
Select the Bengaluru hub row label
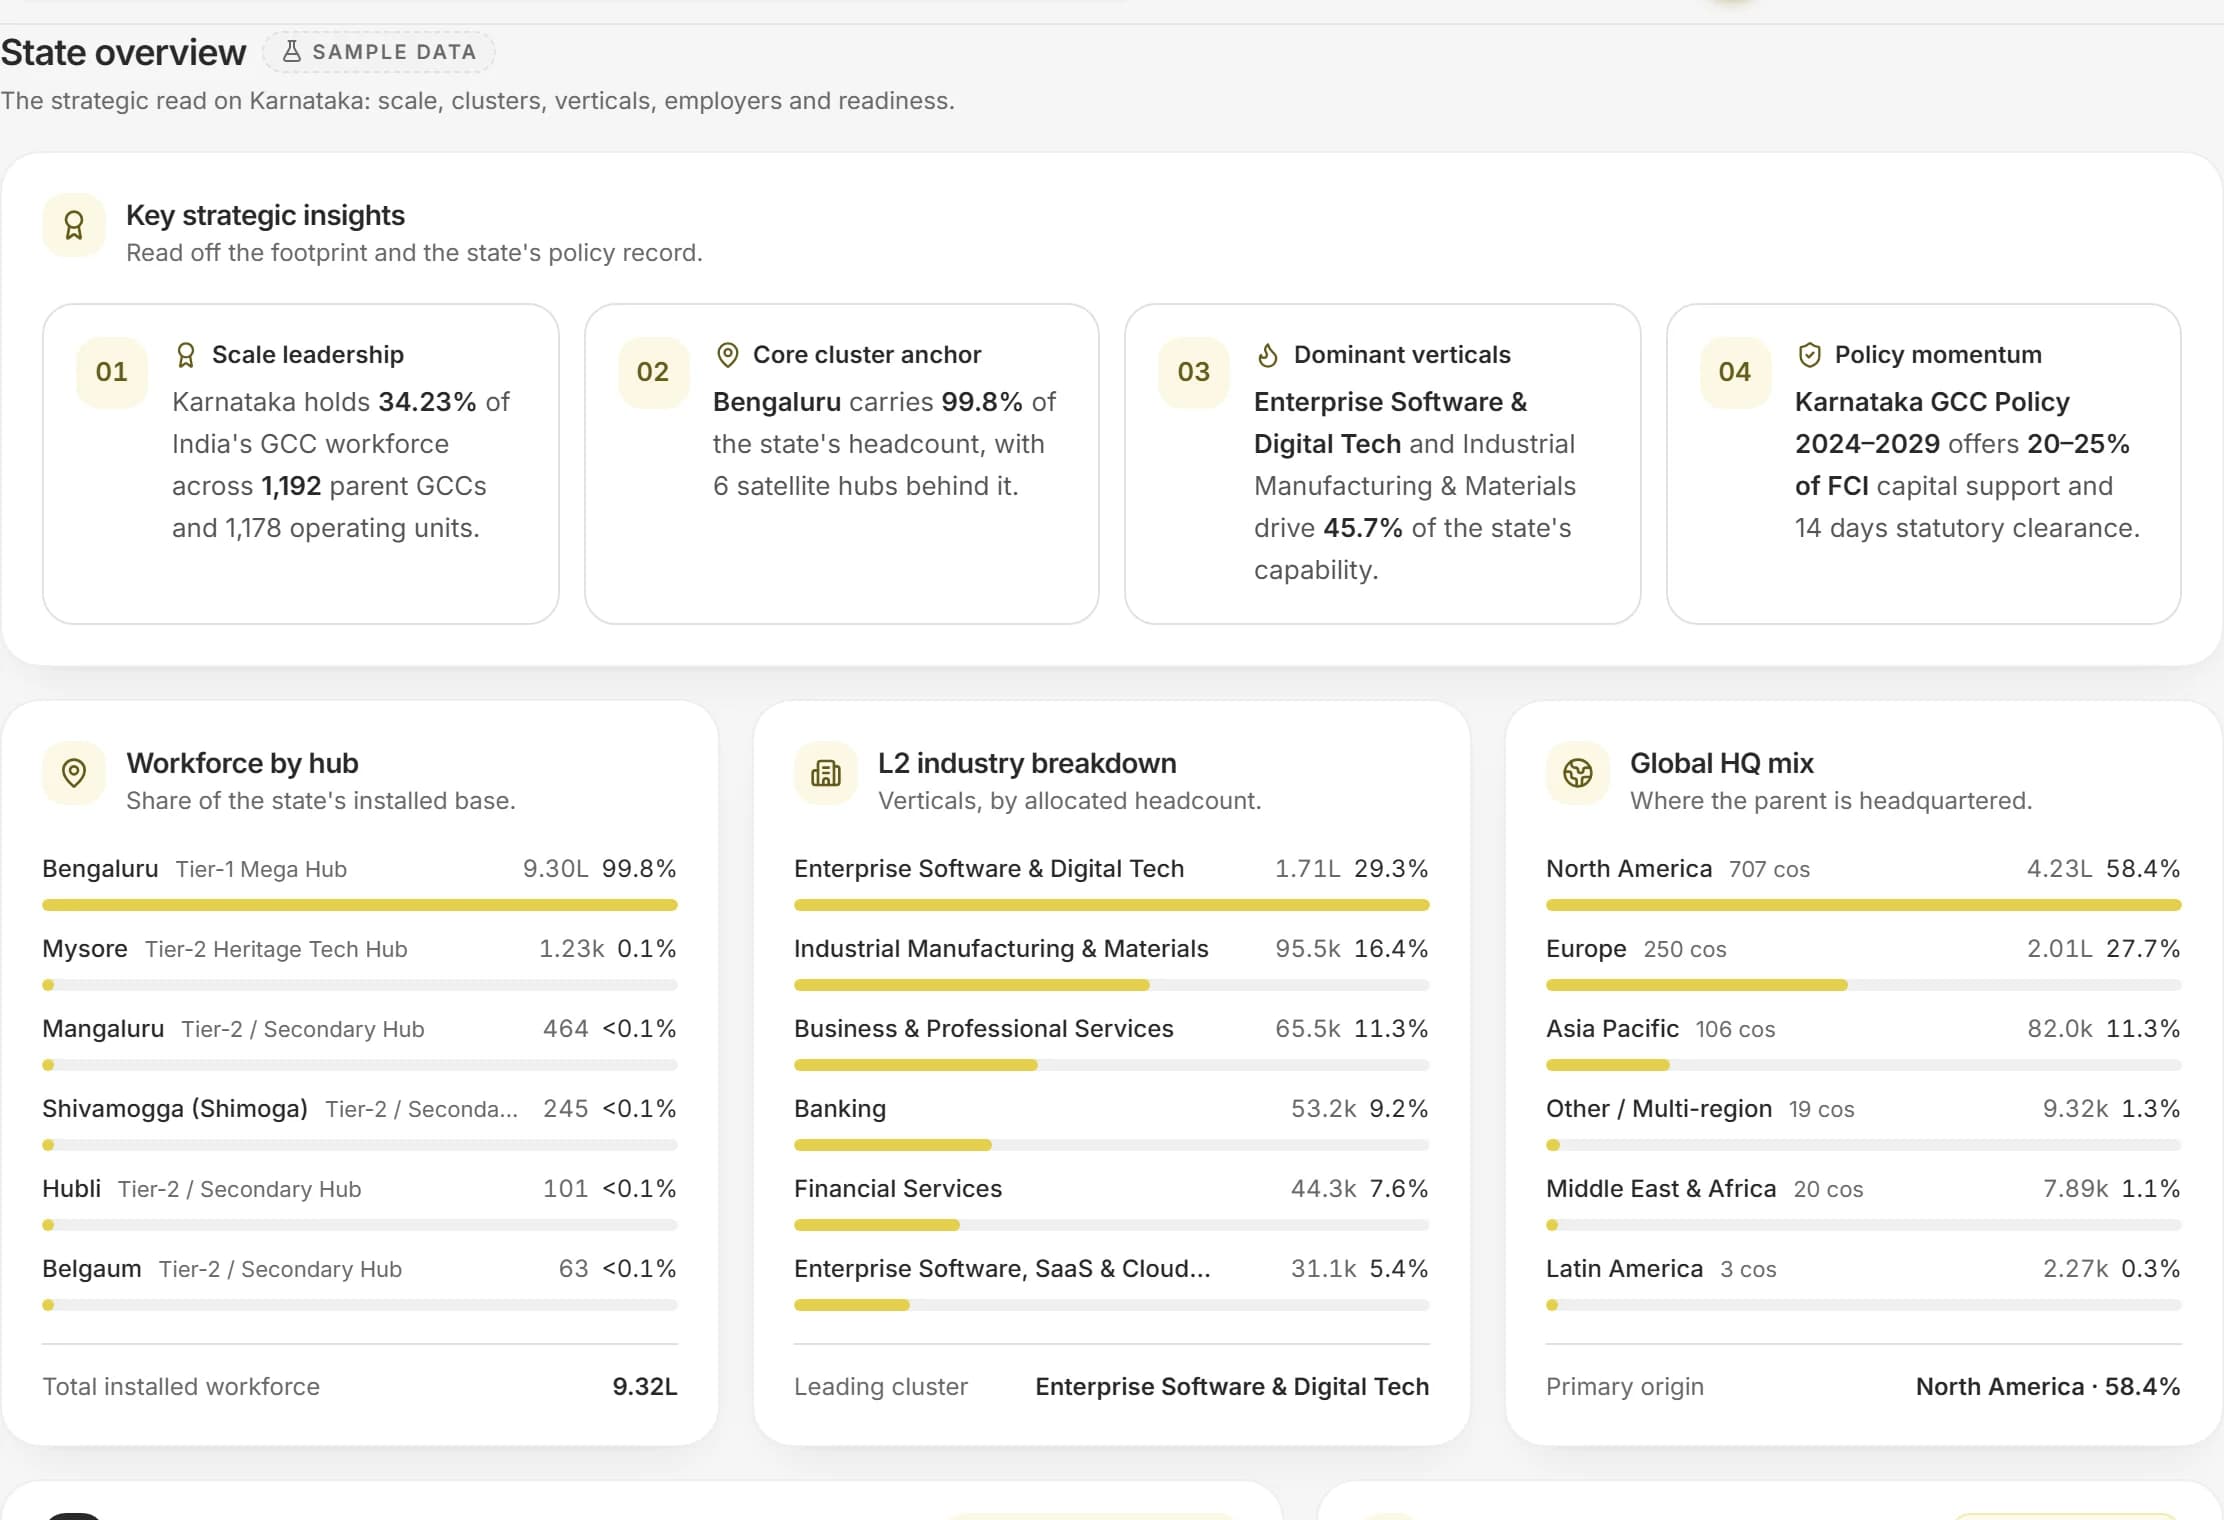click(x=100, y=869)
